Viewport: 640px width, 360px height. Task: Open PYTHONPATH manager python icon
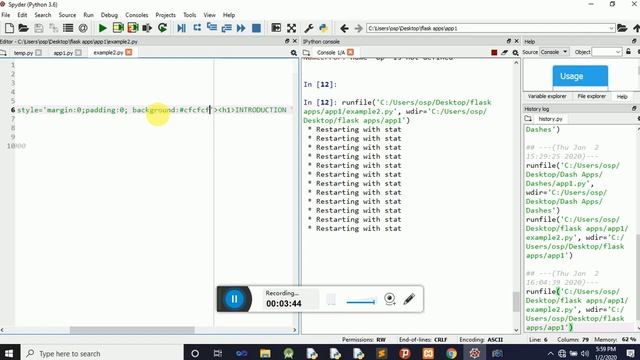324,28
